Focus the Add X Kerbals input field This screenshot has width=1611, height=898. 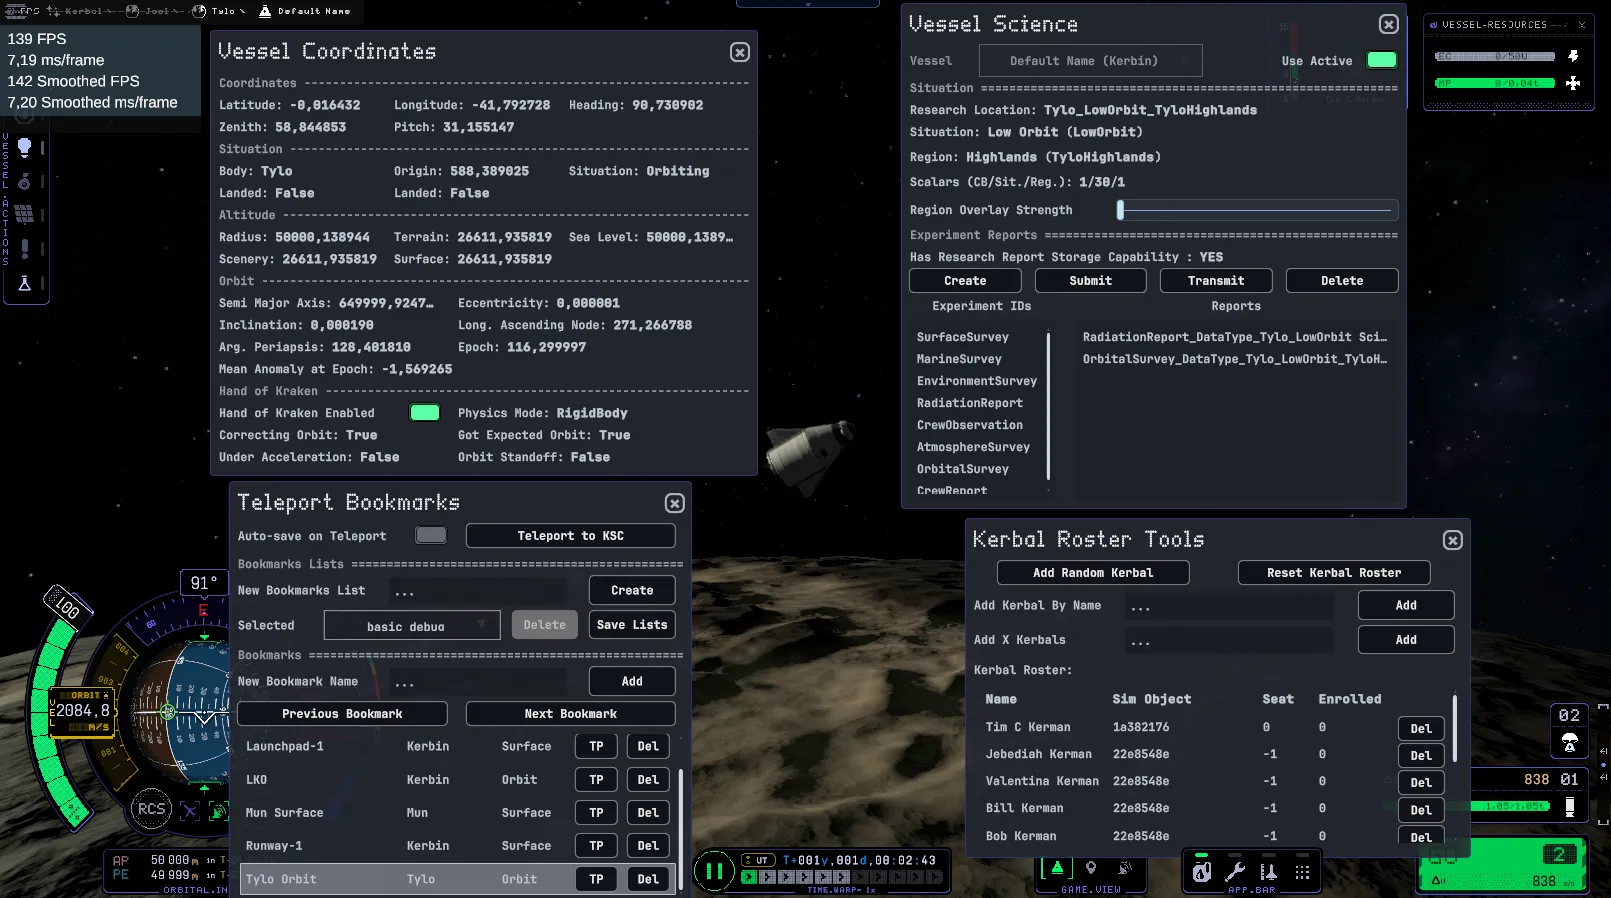click(x=1229, y=641)
